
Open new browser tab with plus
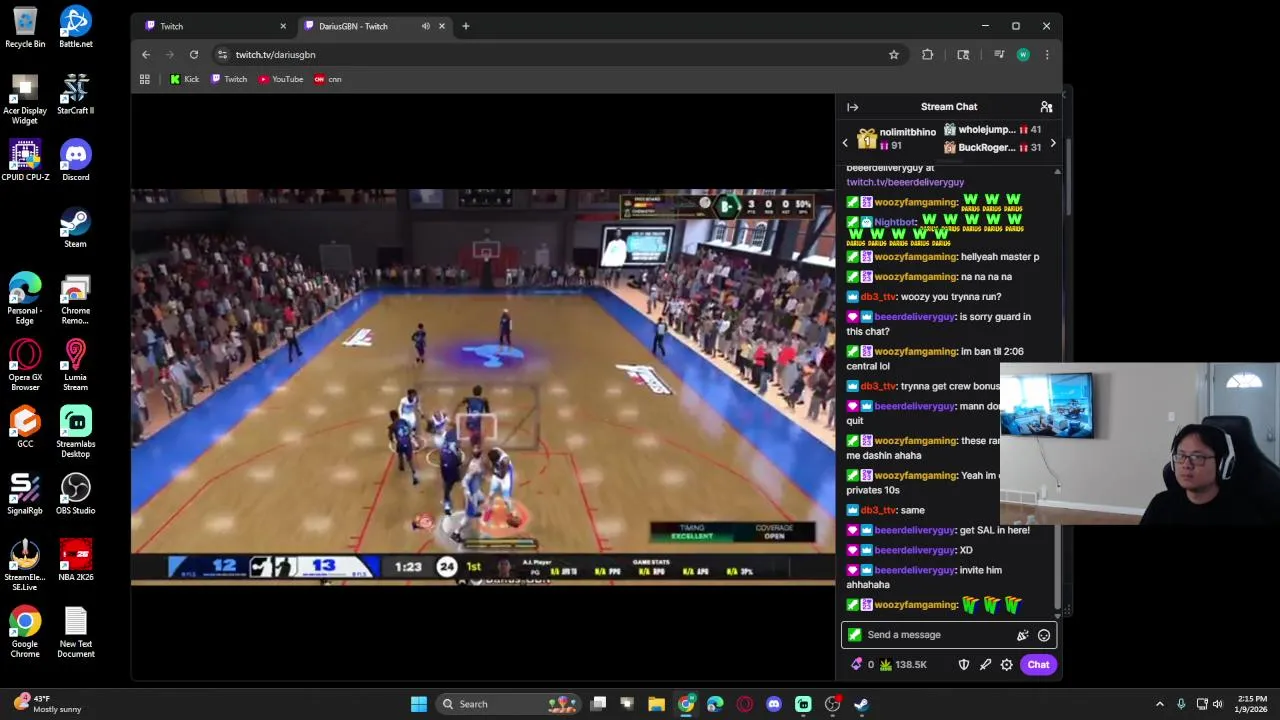click(x=465, y=26)
